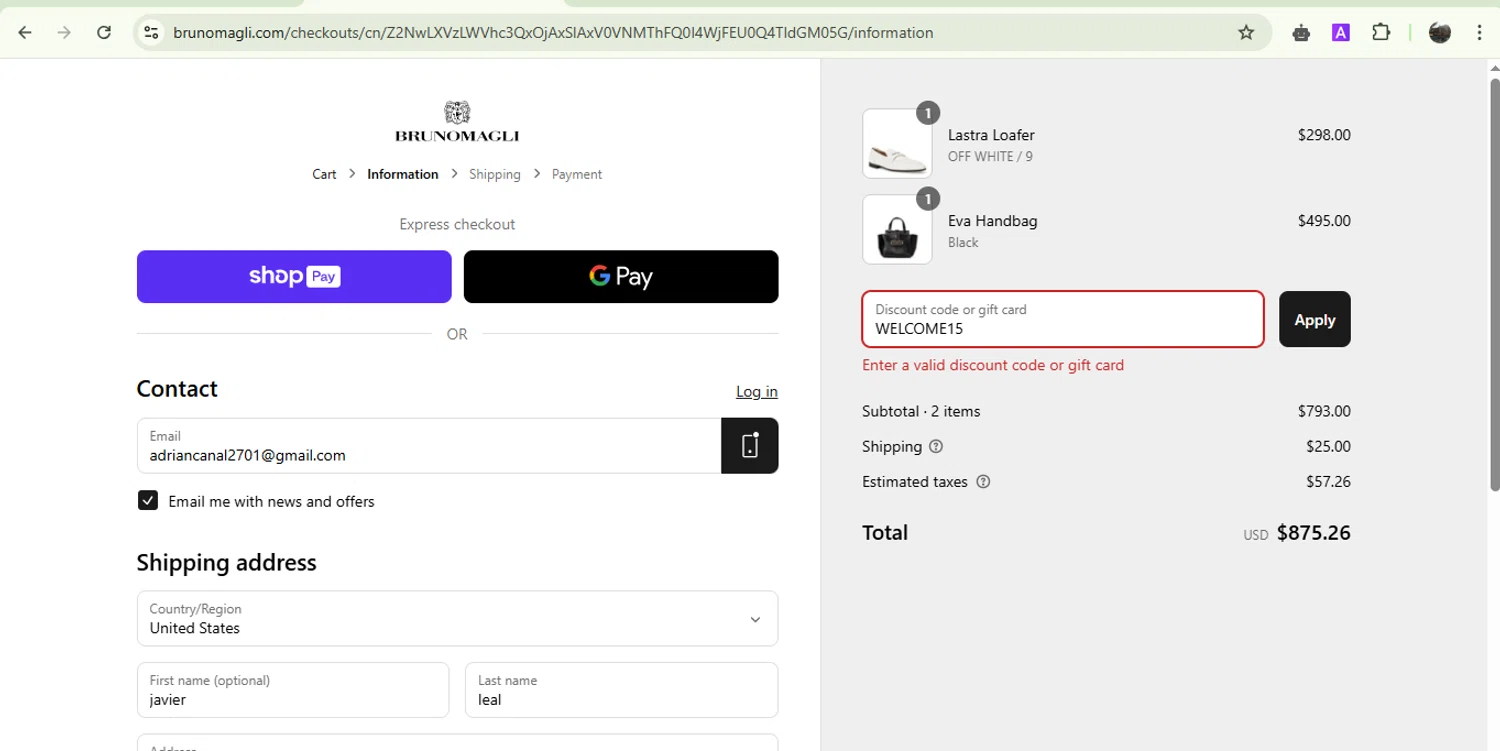Viewport: 1500px width, 751px height.
Task: Open the Country/Region dropdown
Action: click(457, 619)
